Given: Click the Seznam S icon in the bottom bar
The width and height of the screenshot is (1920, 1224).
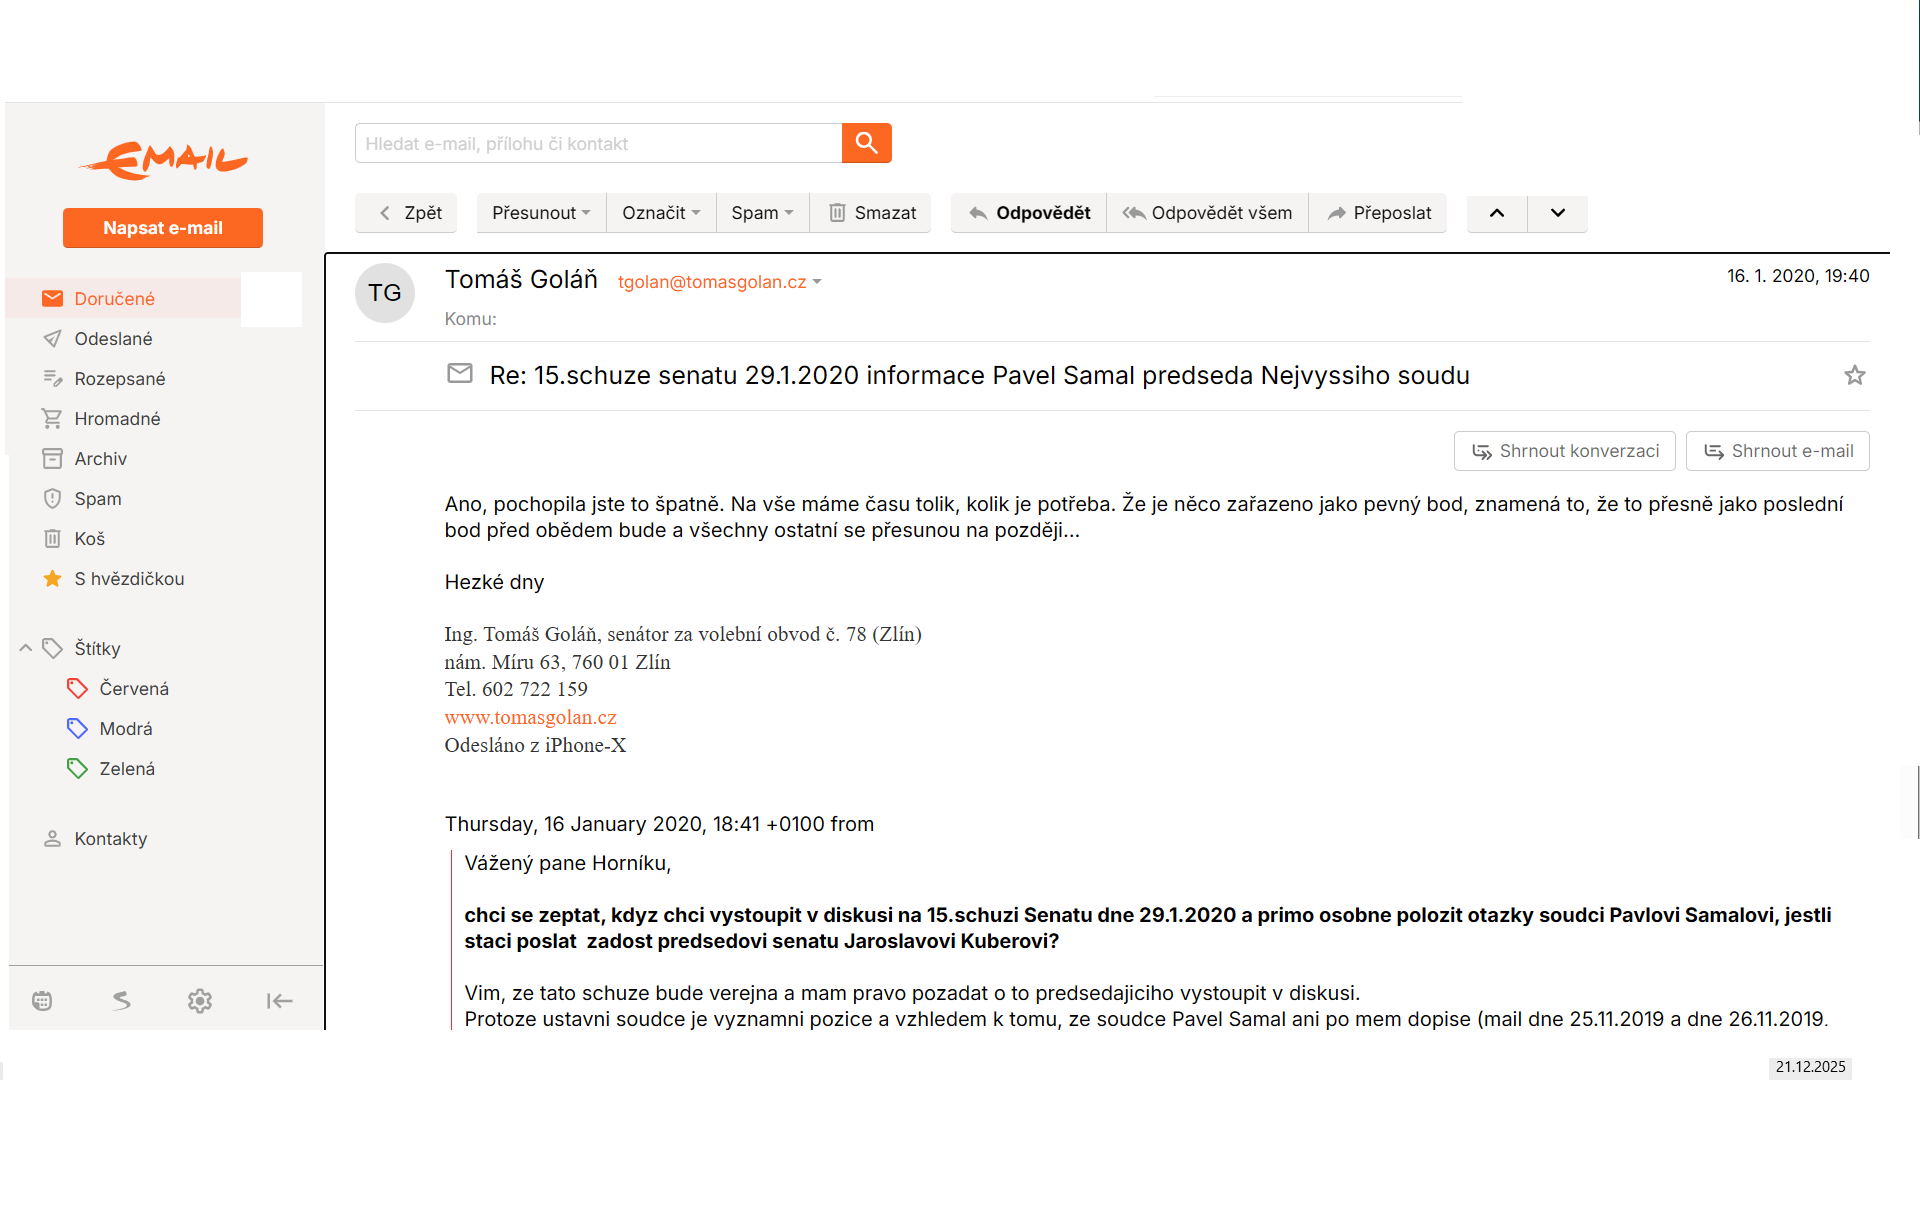Looking at the screenshot, I should point(121,1001).
